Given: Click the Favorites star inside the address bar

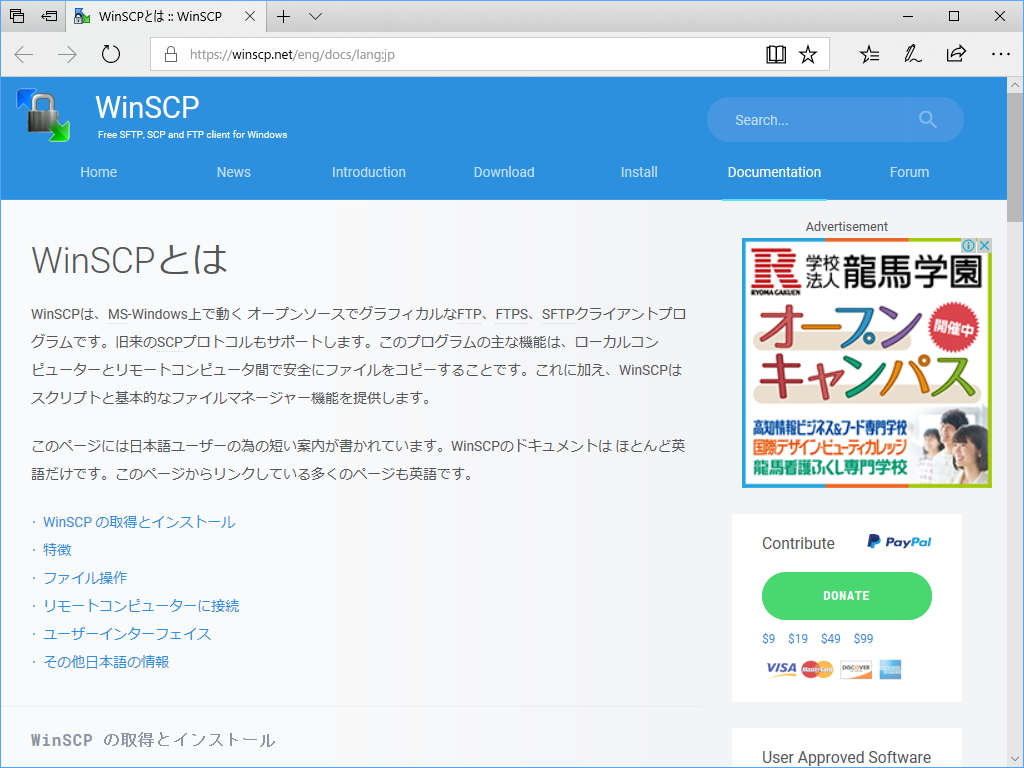Looking at the screenshot, I should pos(810,54).
